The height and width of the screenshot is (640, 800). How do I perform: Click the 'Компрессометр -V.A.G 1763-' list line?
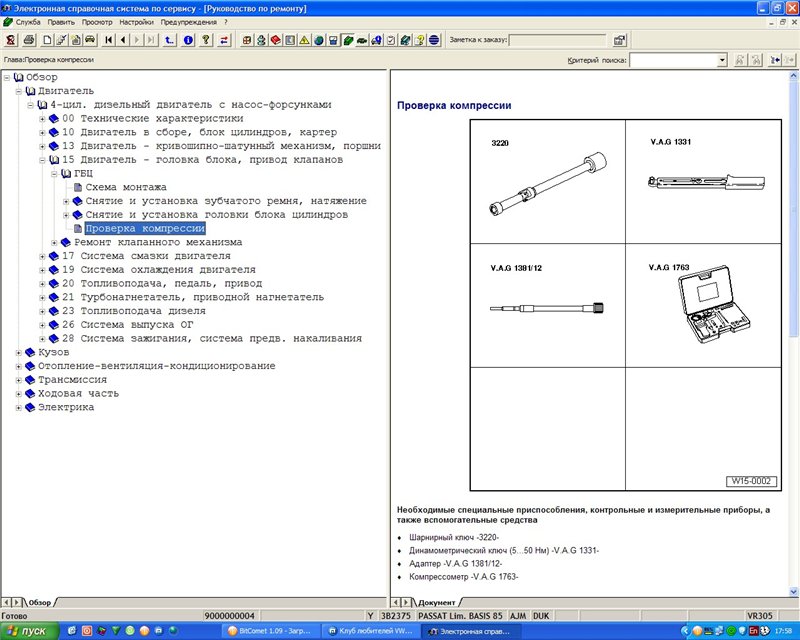click(463, 577)
